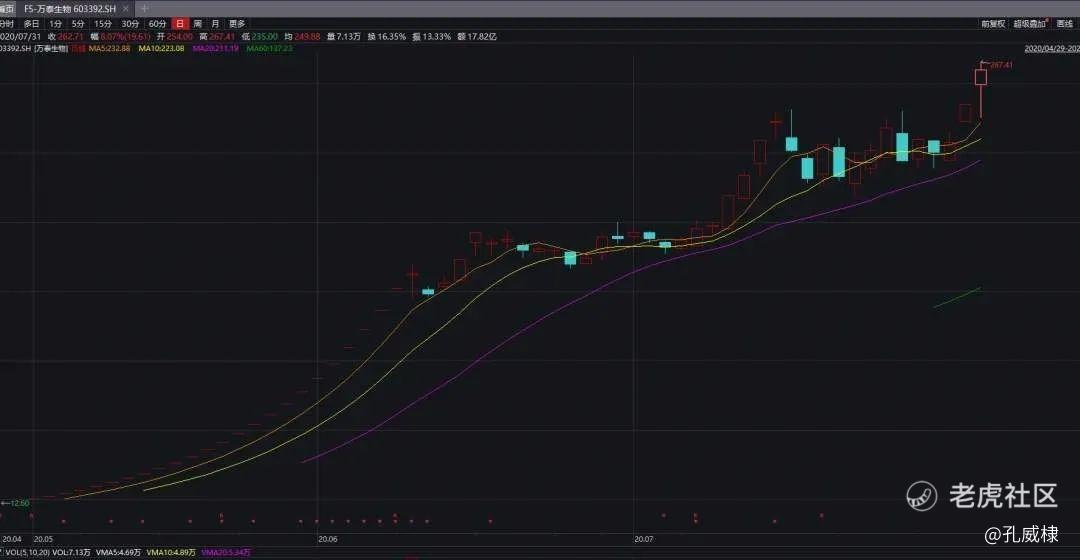Click the 12.50 low price marker
Screen dimensions: 1080x560
(19, 504)
